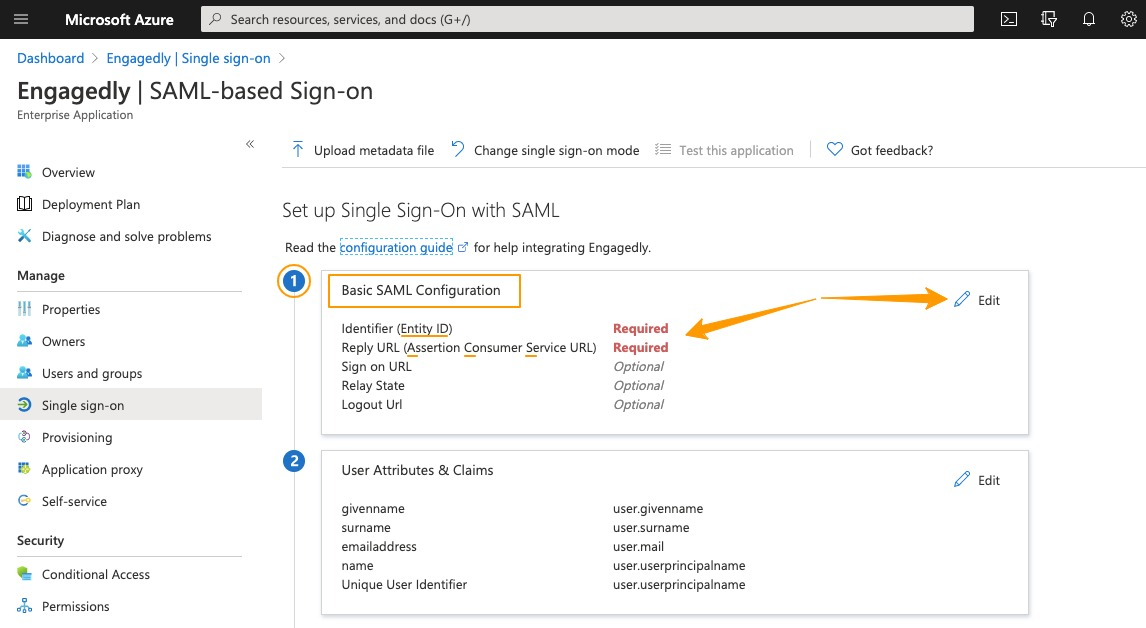This screenshot has height=628, width=1146.
Task: Click the Users and groups icon
Action: point(24,373)
